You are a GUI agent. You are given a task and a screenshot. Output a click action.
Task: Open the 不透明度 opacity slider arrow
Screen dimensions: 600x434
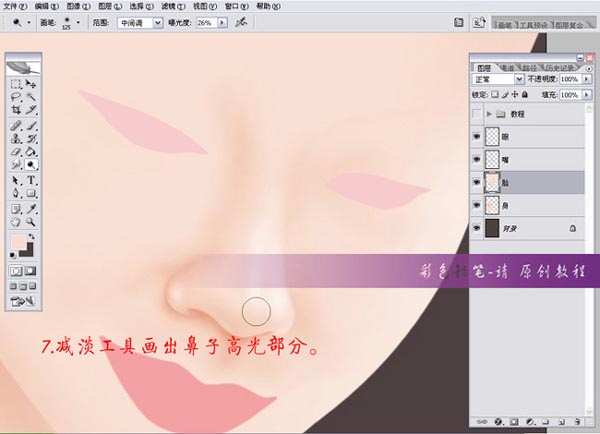pos(586,79)
